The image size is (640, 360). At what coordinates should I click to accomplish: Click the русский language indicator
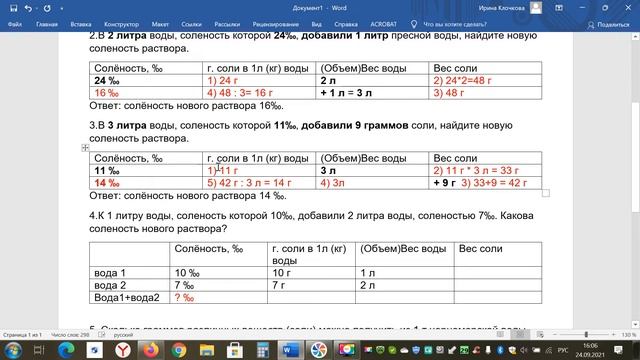click(123, 335)
